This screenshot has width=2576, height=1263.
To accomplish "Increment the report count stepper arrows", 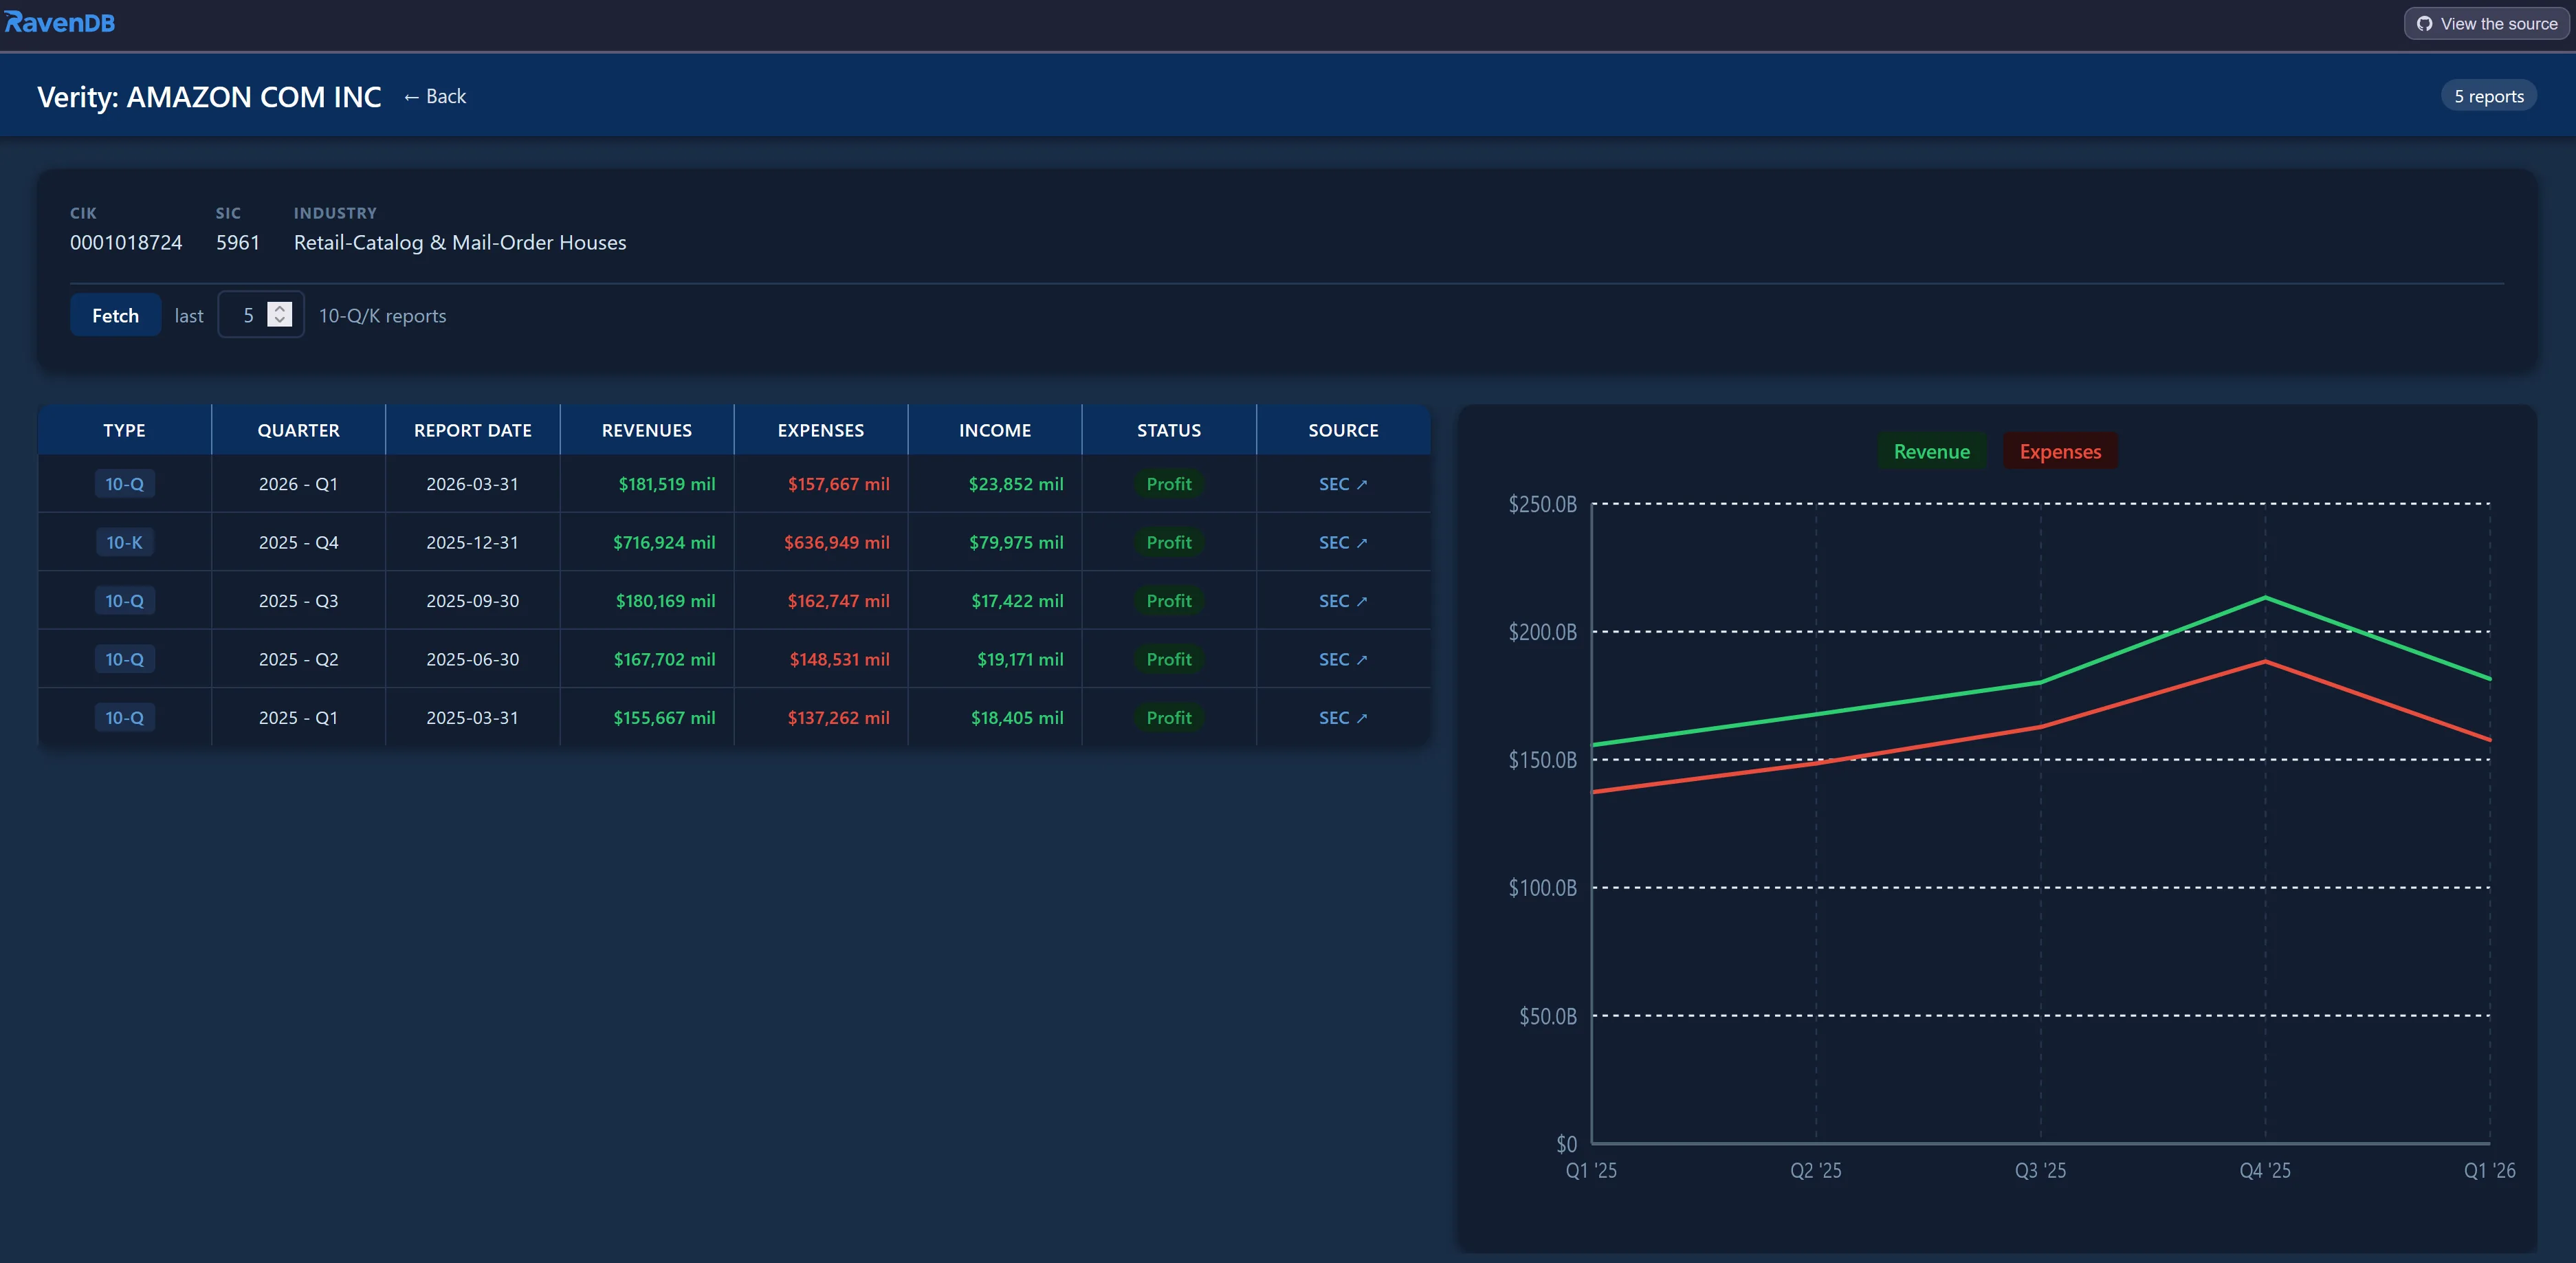I will [x=280, y=308].
